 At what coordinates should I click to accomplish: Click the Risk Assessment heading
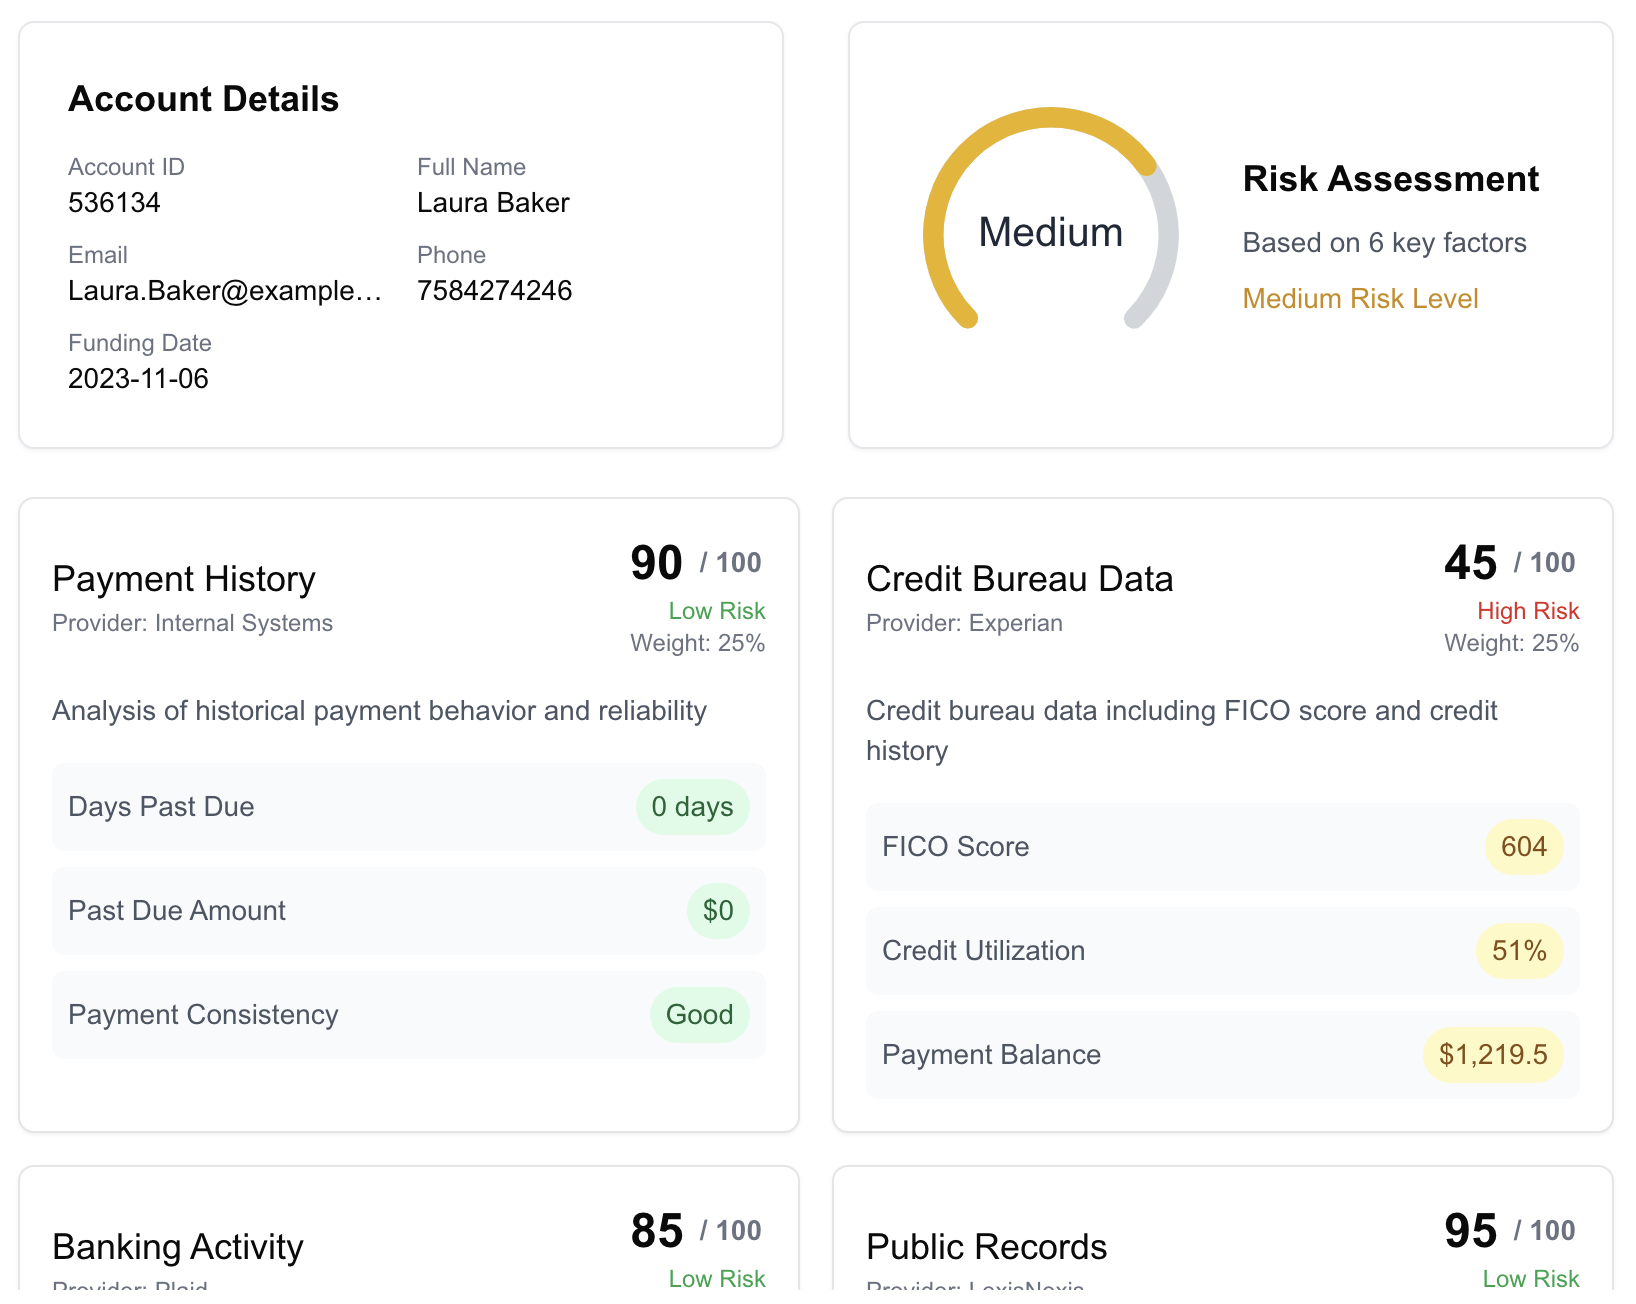1390,179
